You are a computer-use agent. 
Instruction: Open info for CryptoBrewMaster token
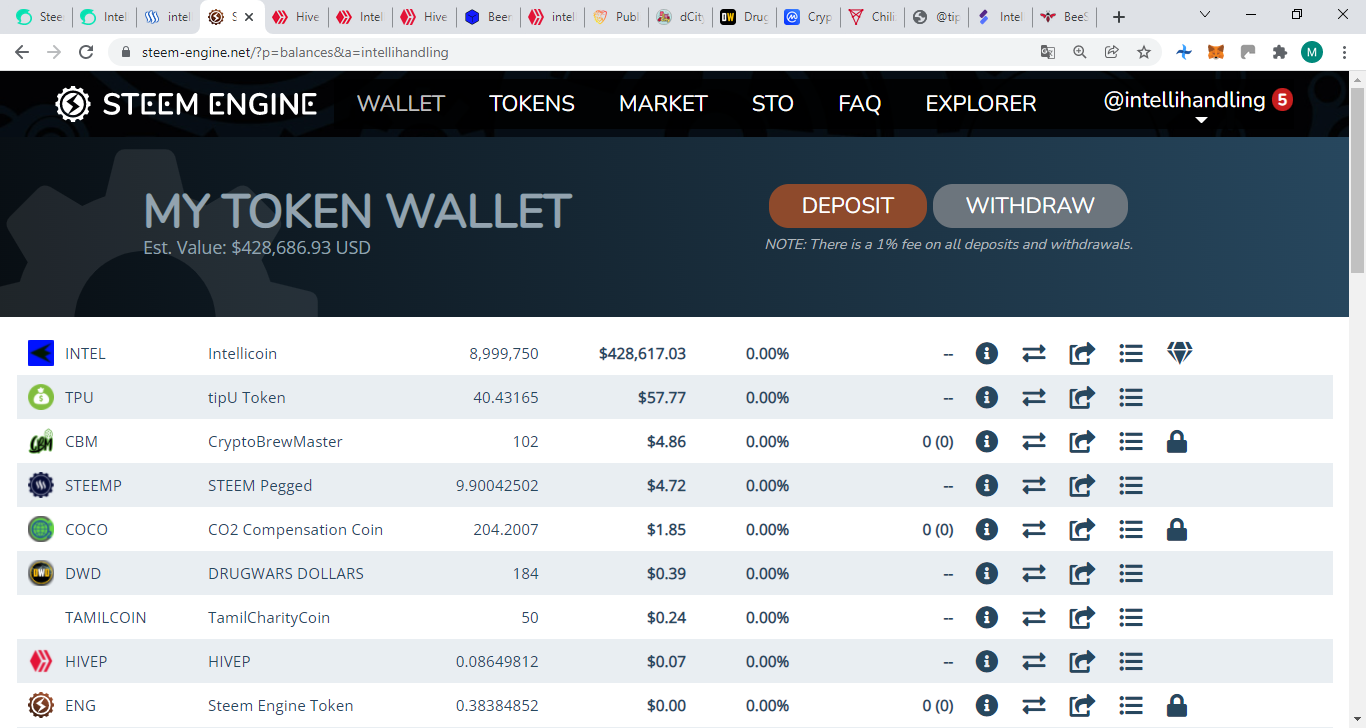point(987,441)
